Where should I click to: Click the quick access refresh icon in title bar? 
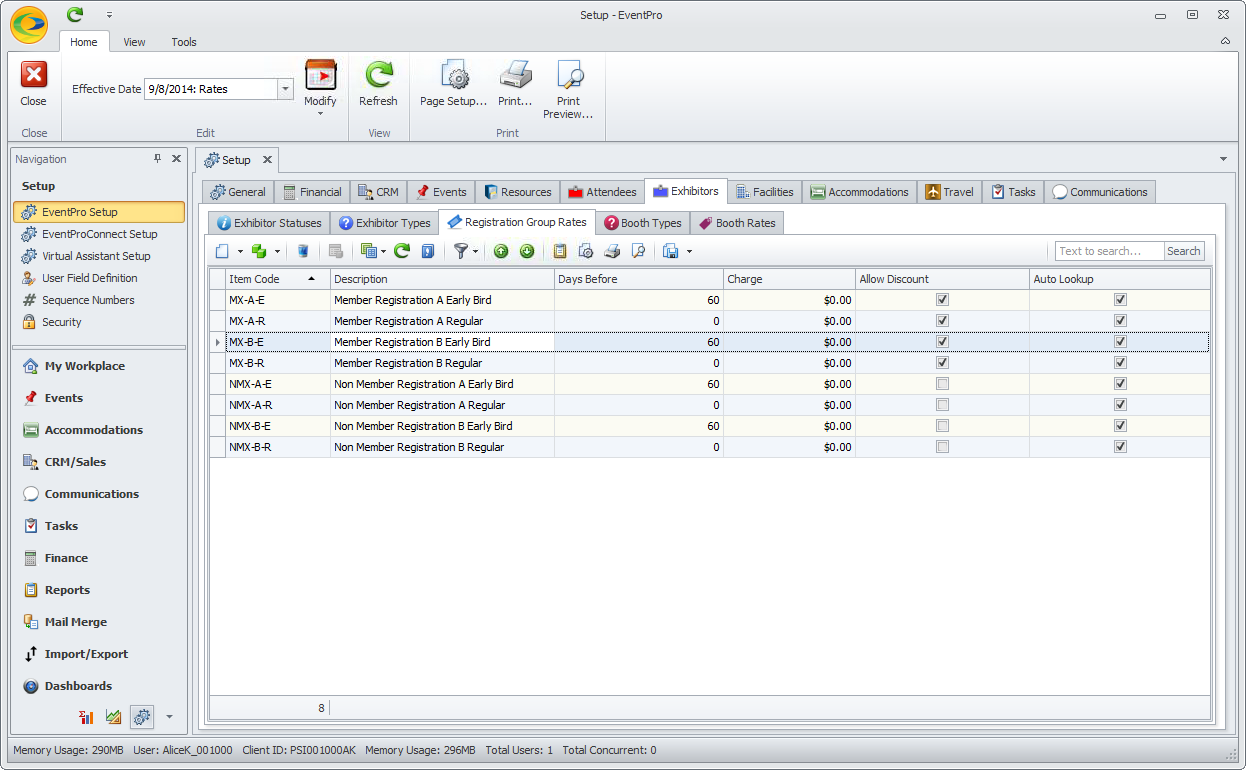click(x=75, y=15)
